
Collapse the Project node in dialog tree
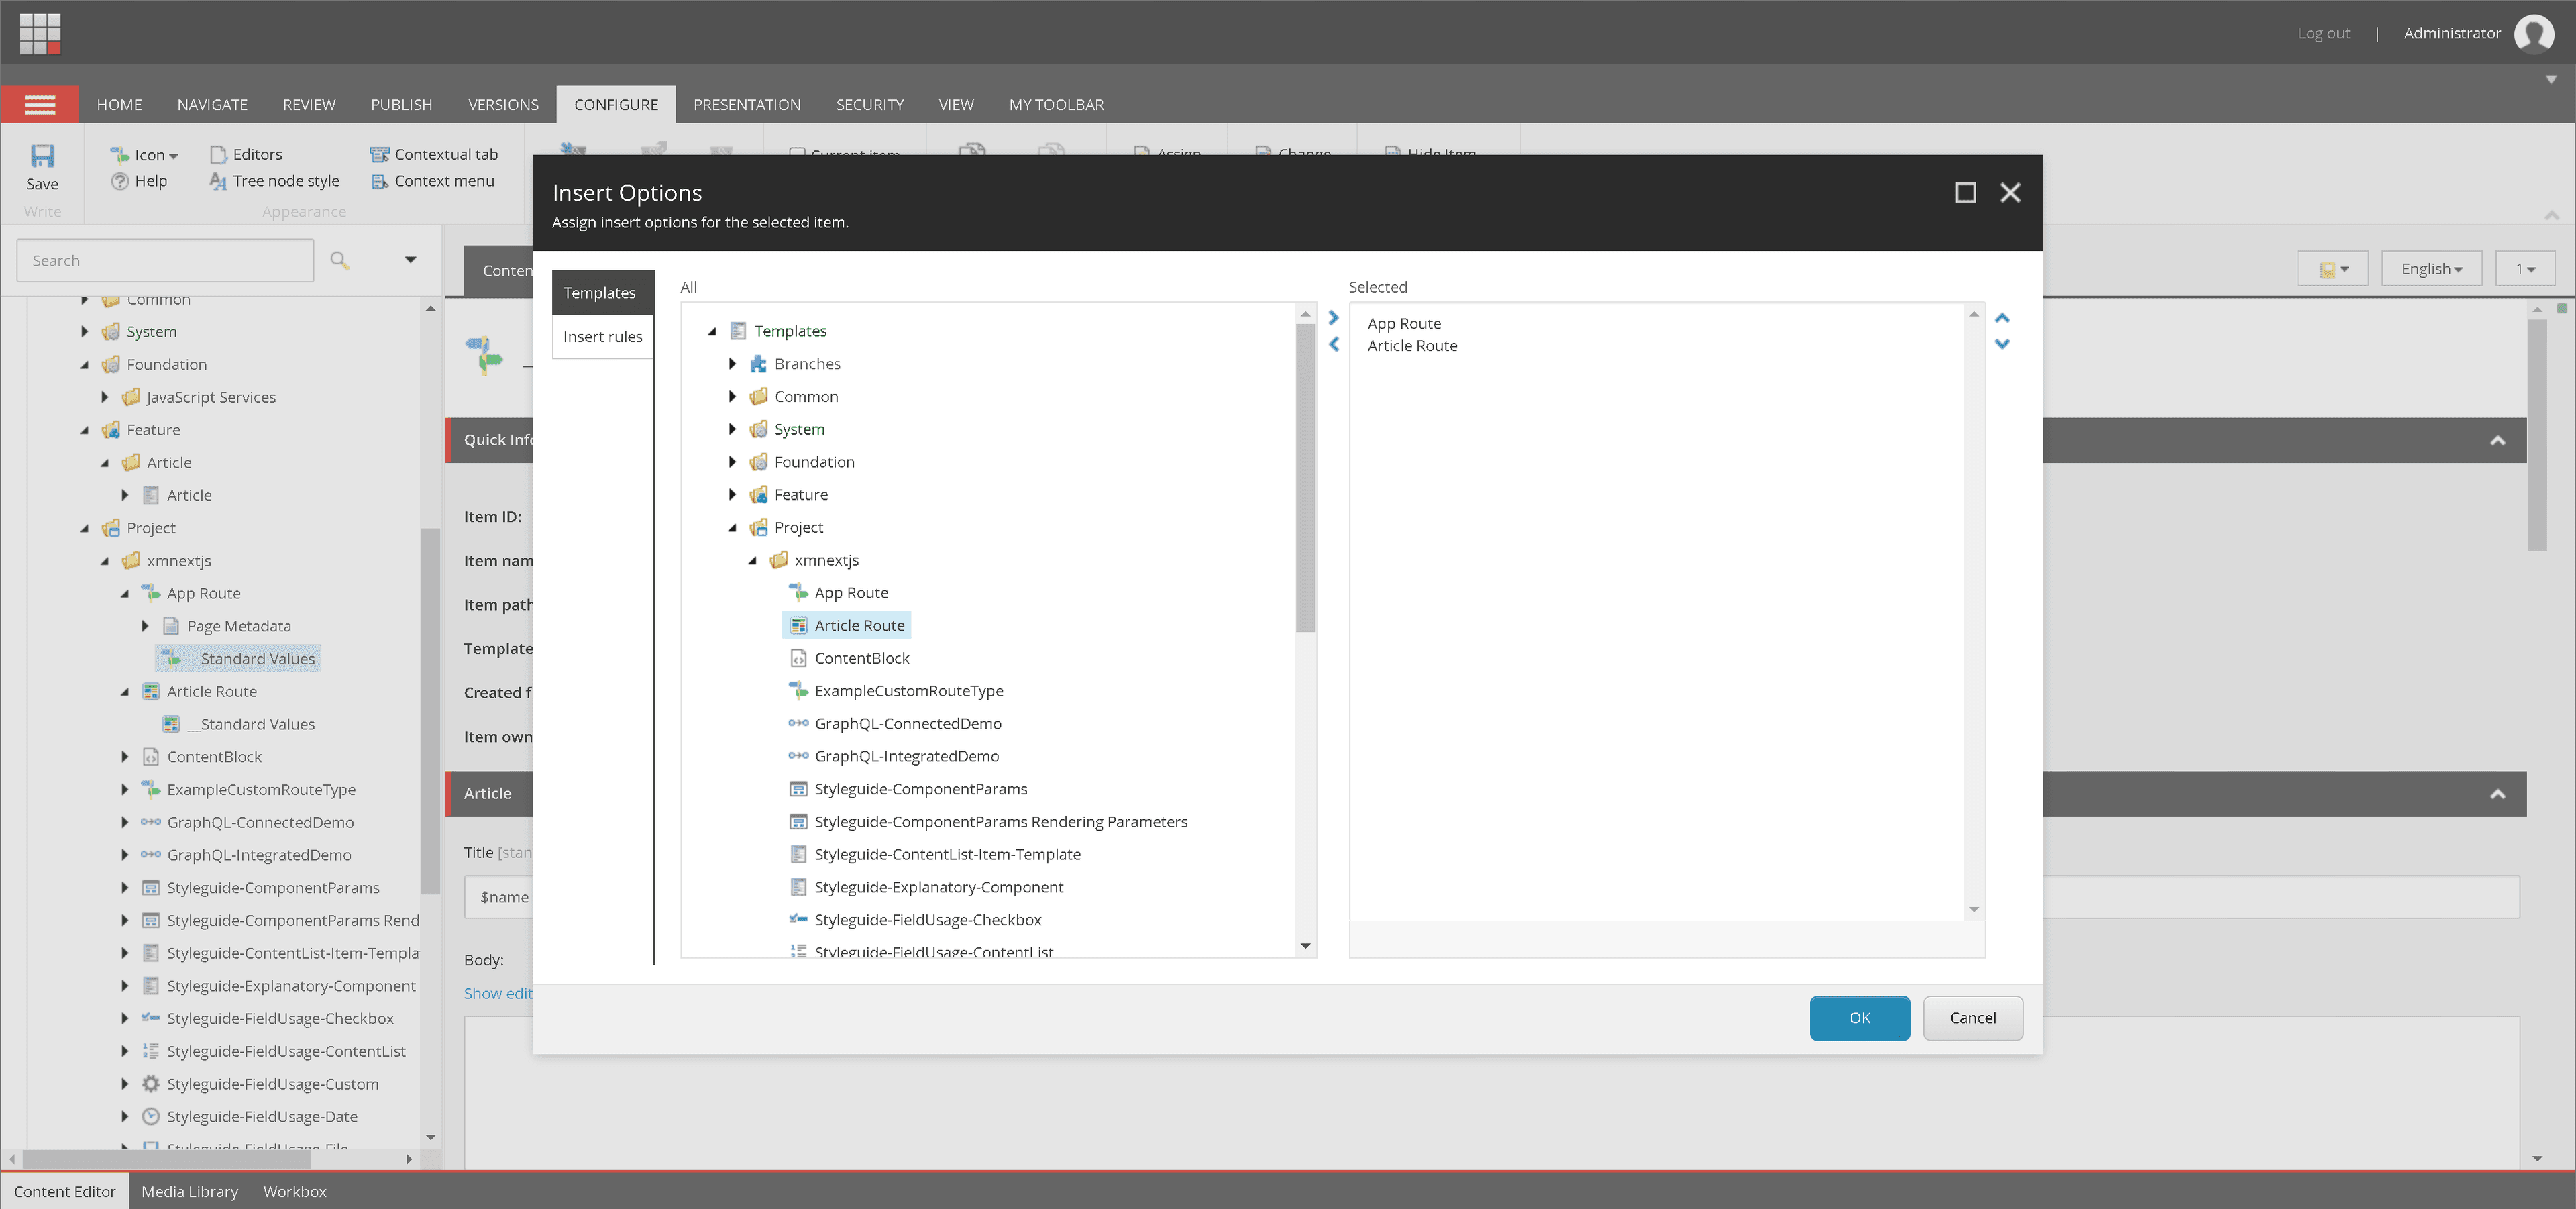tap(732, 527)
